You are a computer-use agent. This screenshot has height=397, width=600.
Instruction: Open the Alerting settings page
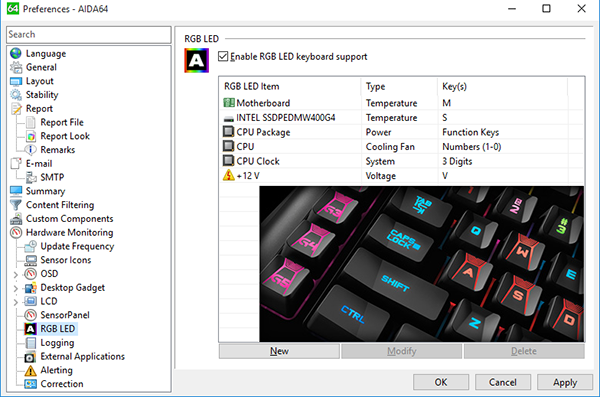[x=57, y=370]
